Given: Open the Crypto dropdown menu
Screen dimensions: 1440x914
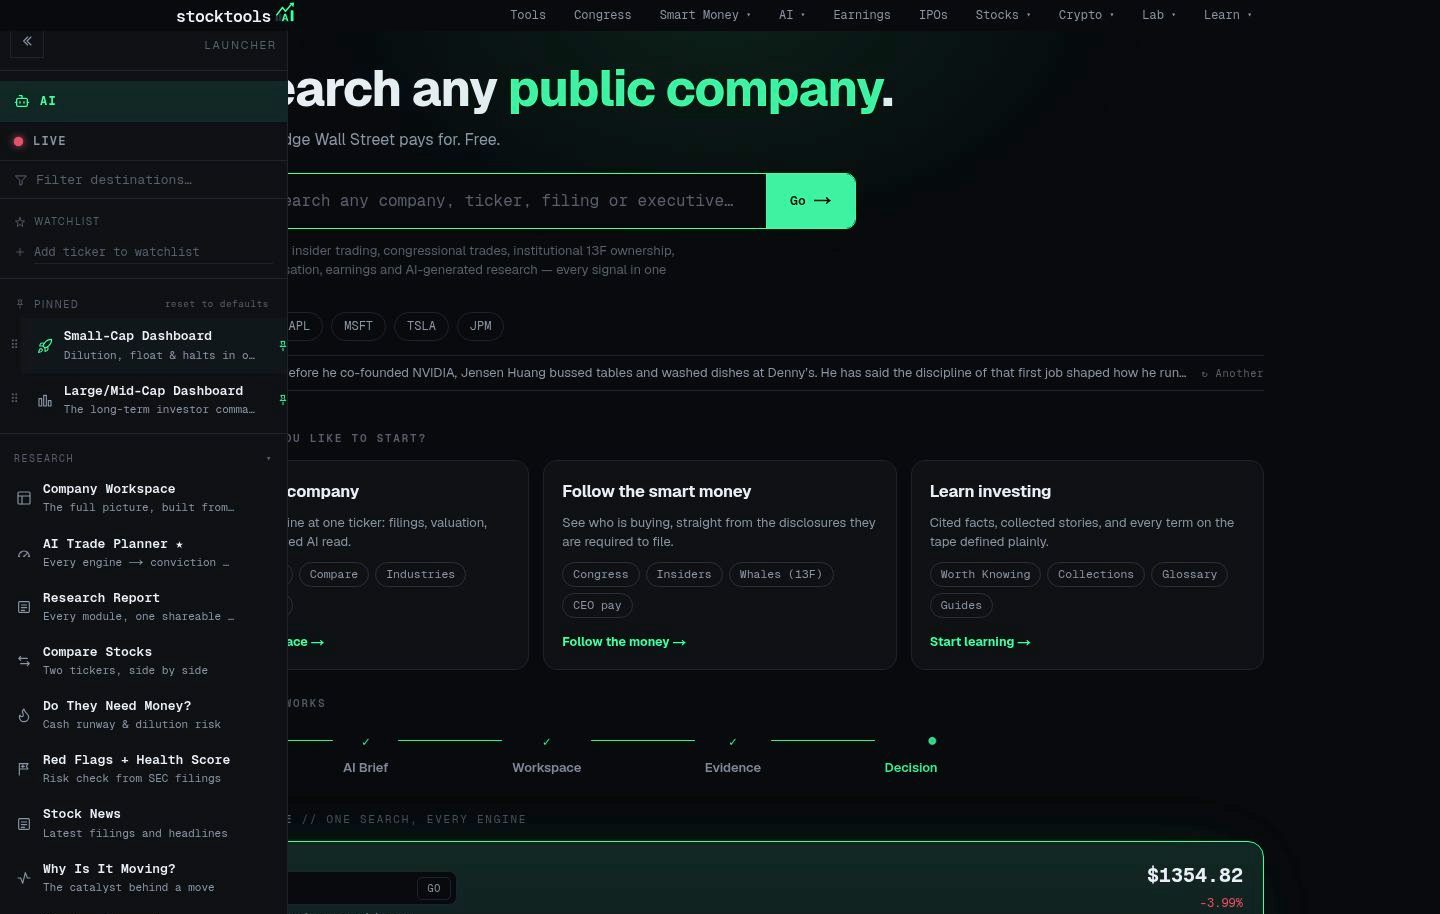Looking at the screenshot, I should [1086, 15].
